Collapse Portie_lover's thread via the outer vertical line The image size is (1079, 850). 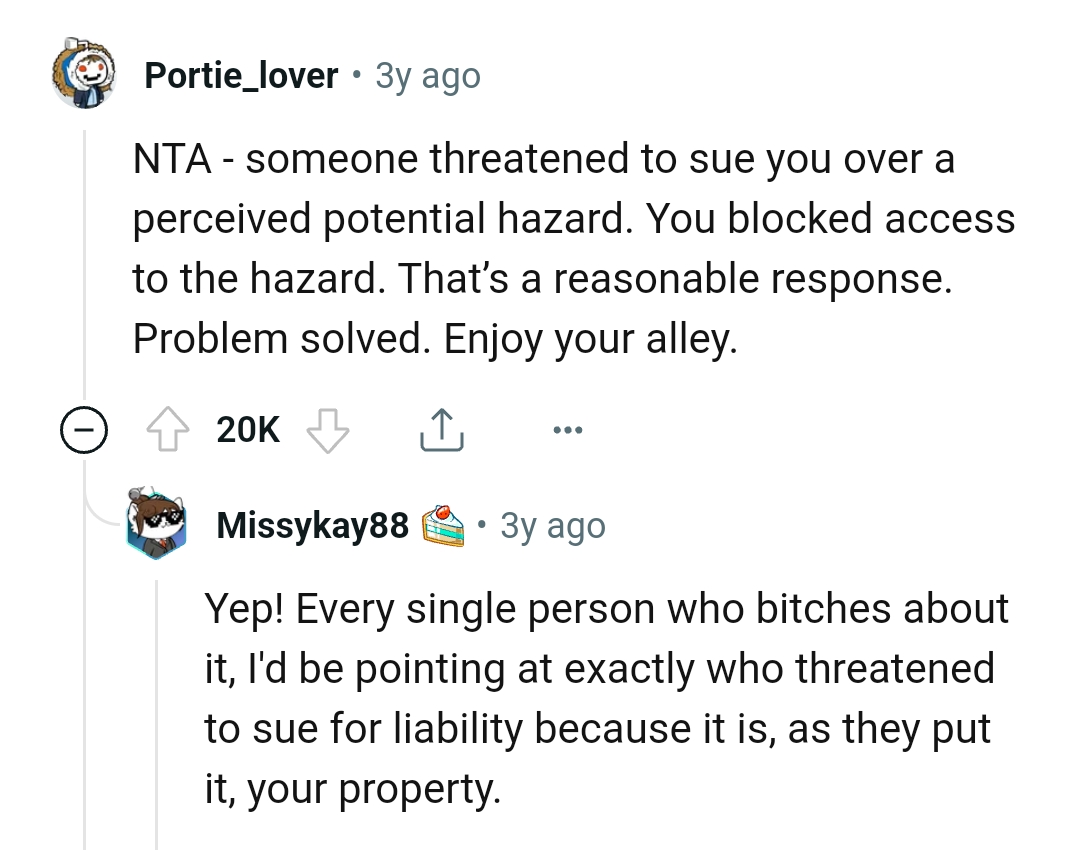85,260
